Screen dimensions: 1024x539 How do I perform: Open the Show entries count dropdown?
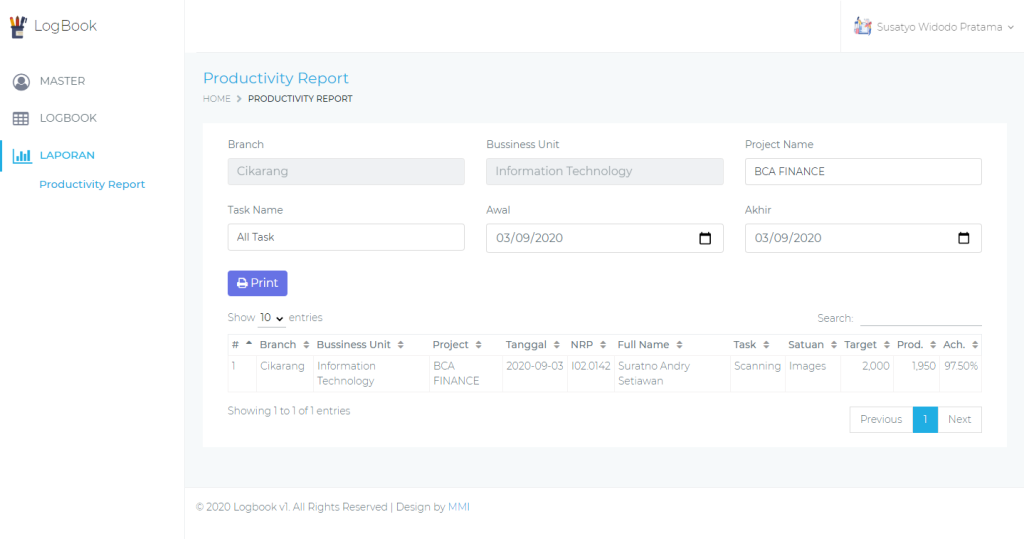pyautogui.click(x=272, y=318)
